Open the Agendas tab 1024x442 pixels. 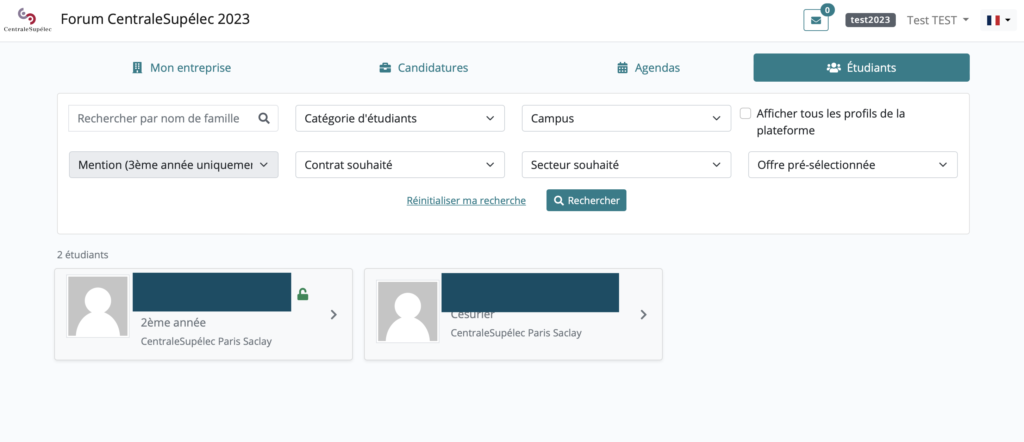[x=649, y=68]
